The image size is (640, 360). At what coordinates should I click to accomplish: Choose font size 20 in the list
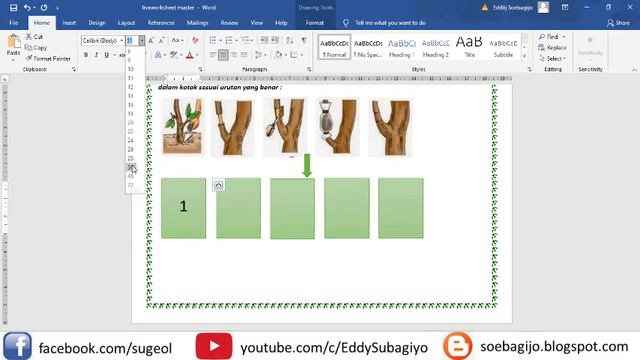tap(131, 122)
